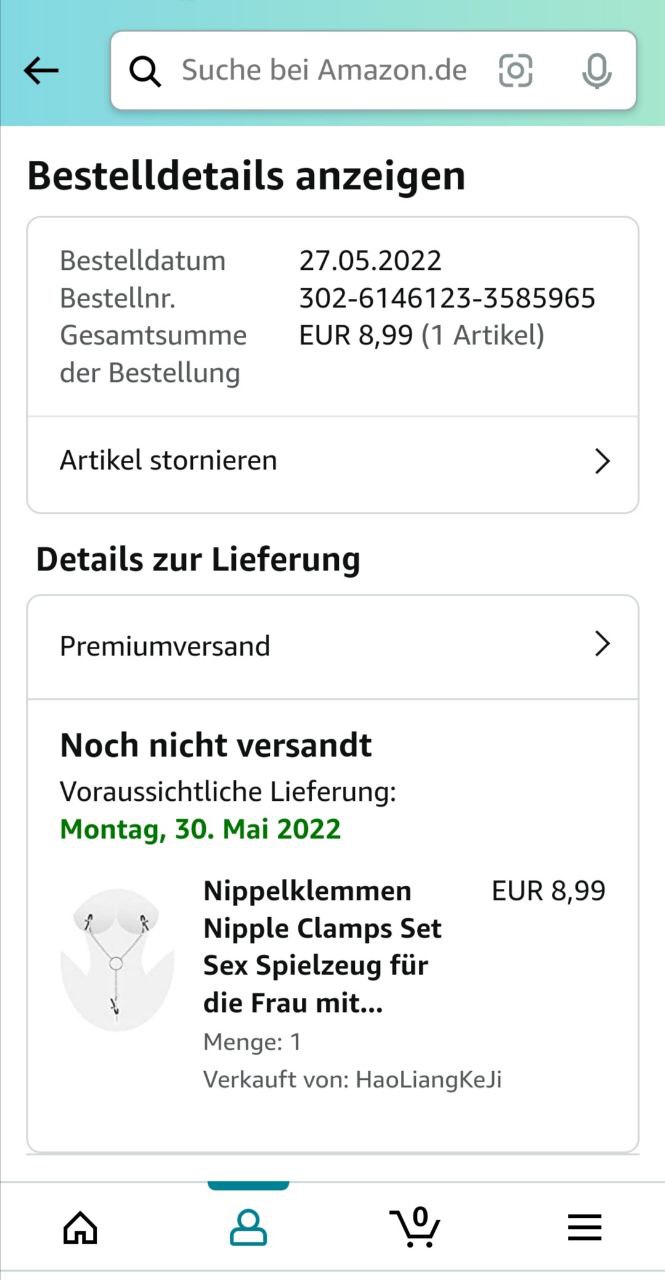Expand the Artikel stornieren chevron
The width and height of the screenshot is (665, 1280).
click(x=602, y=461)
